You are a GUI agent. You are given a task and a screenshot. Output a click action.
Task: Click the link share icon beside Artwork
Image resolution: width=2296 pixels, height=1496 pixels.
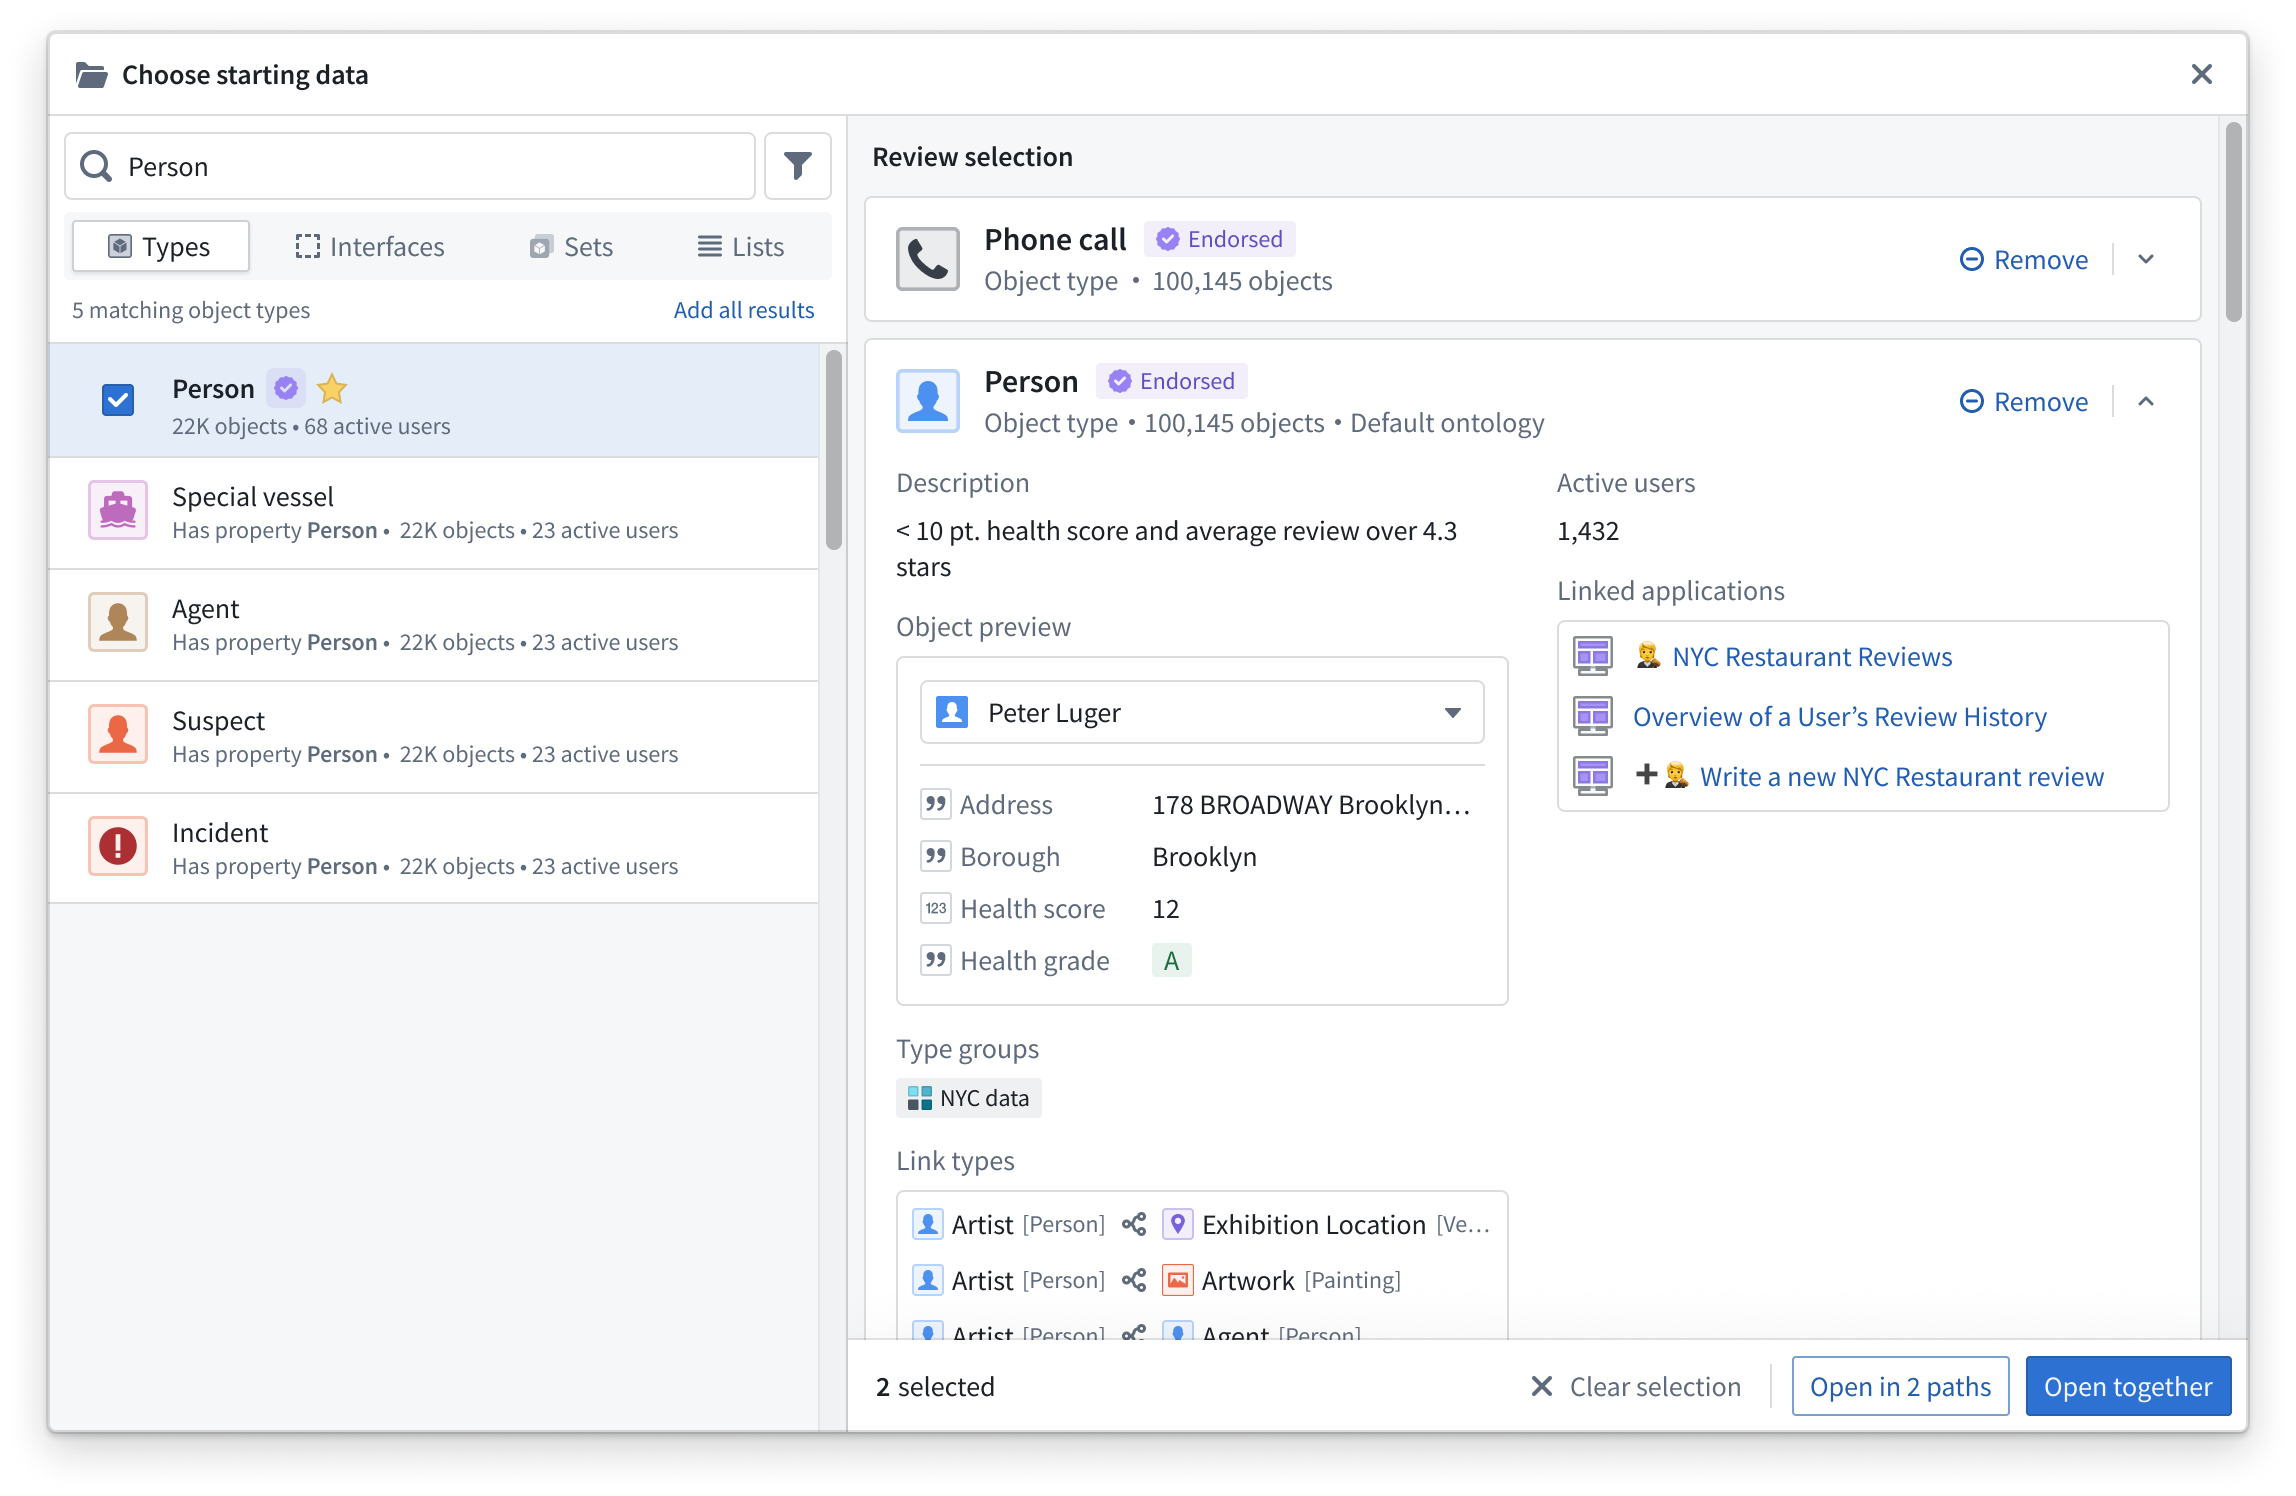tap(1133, 1280)
